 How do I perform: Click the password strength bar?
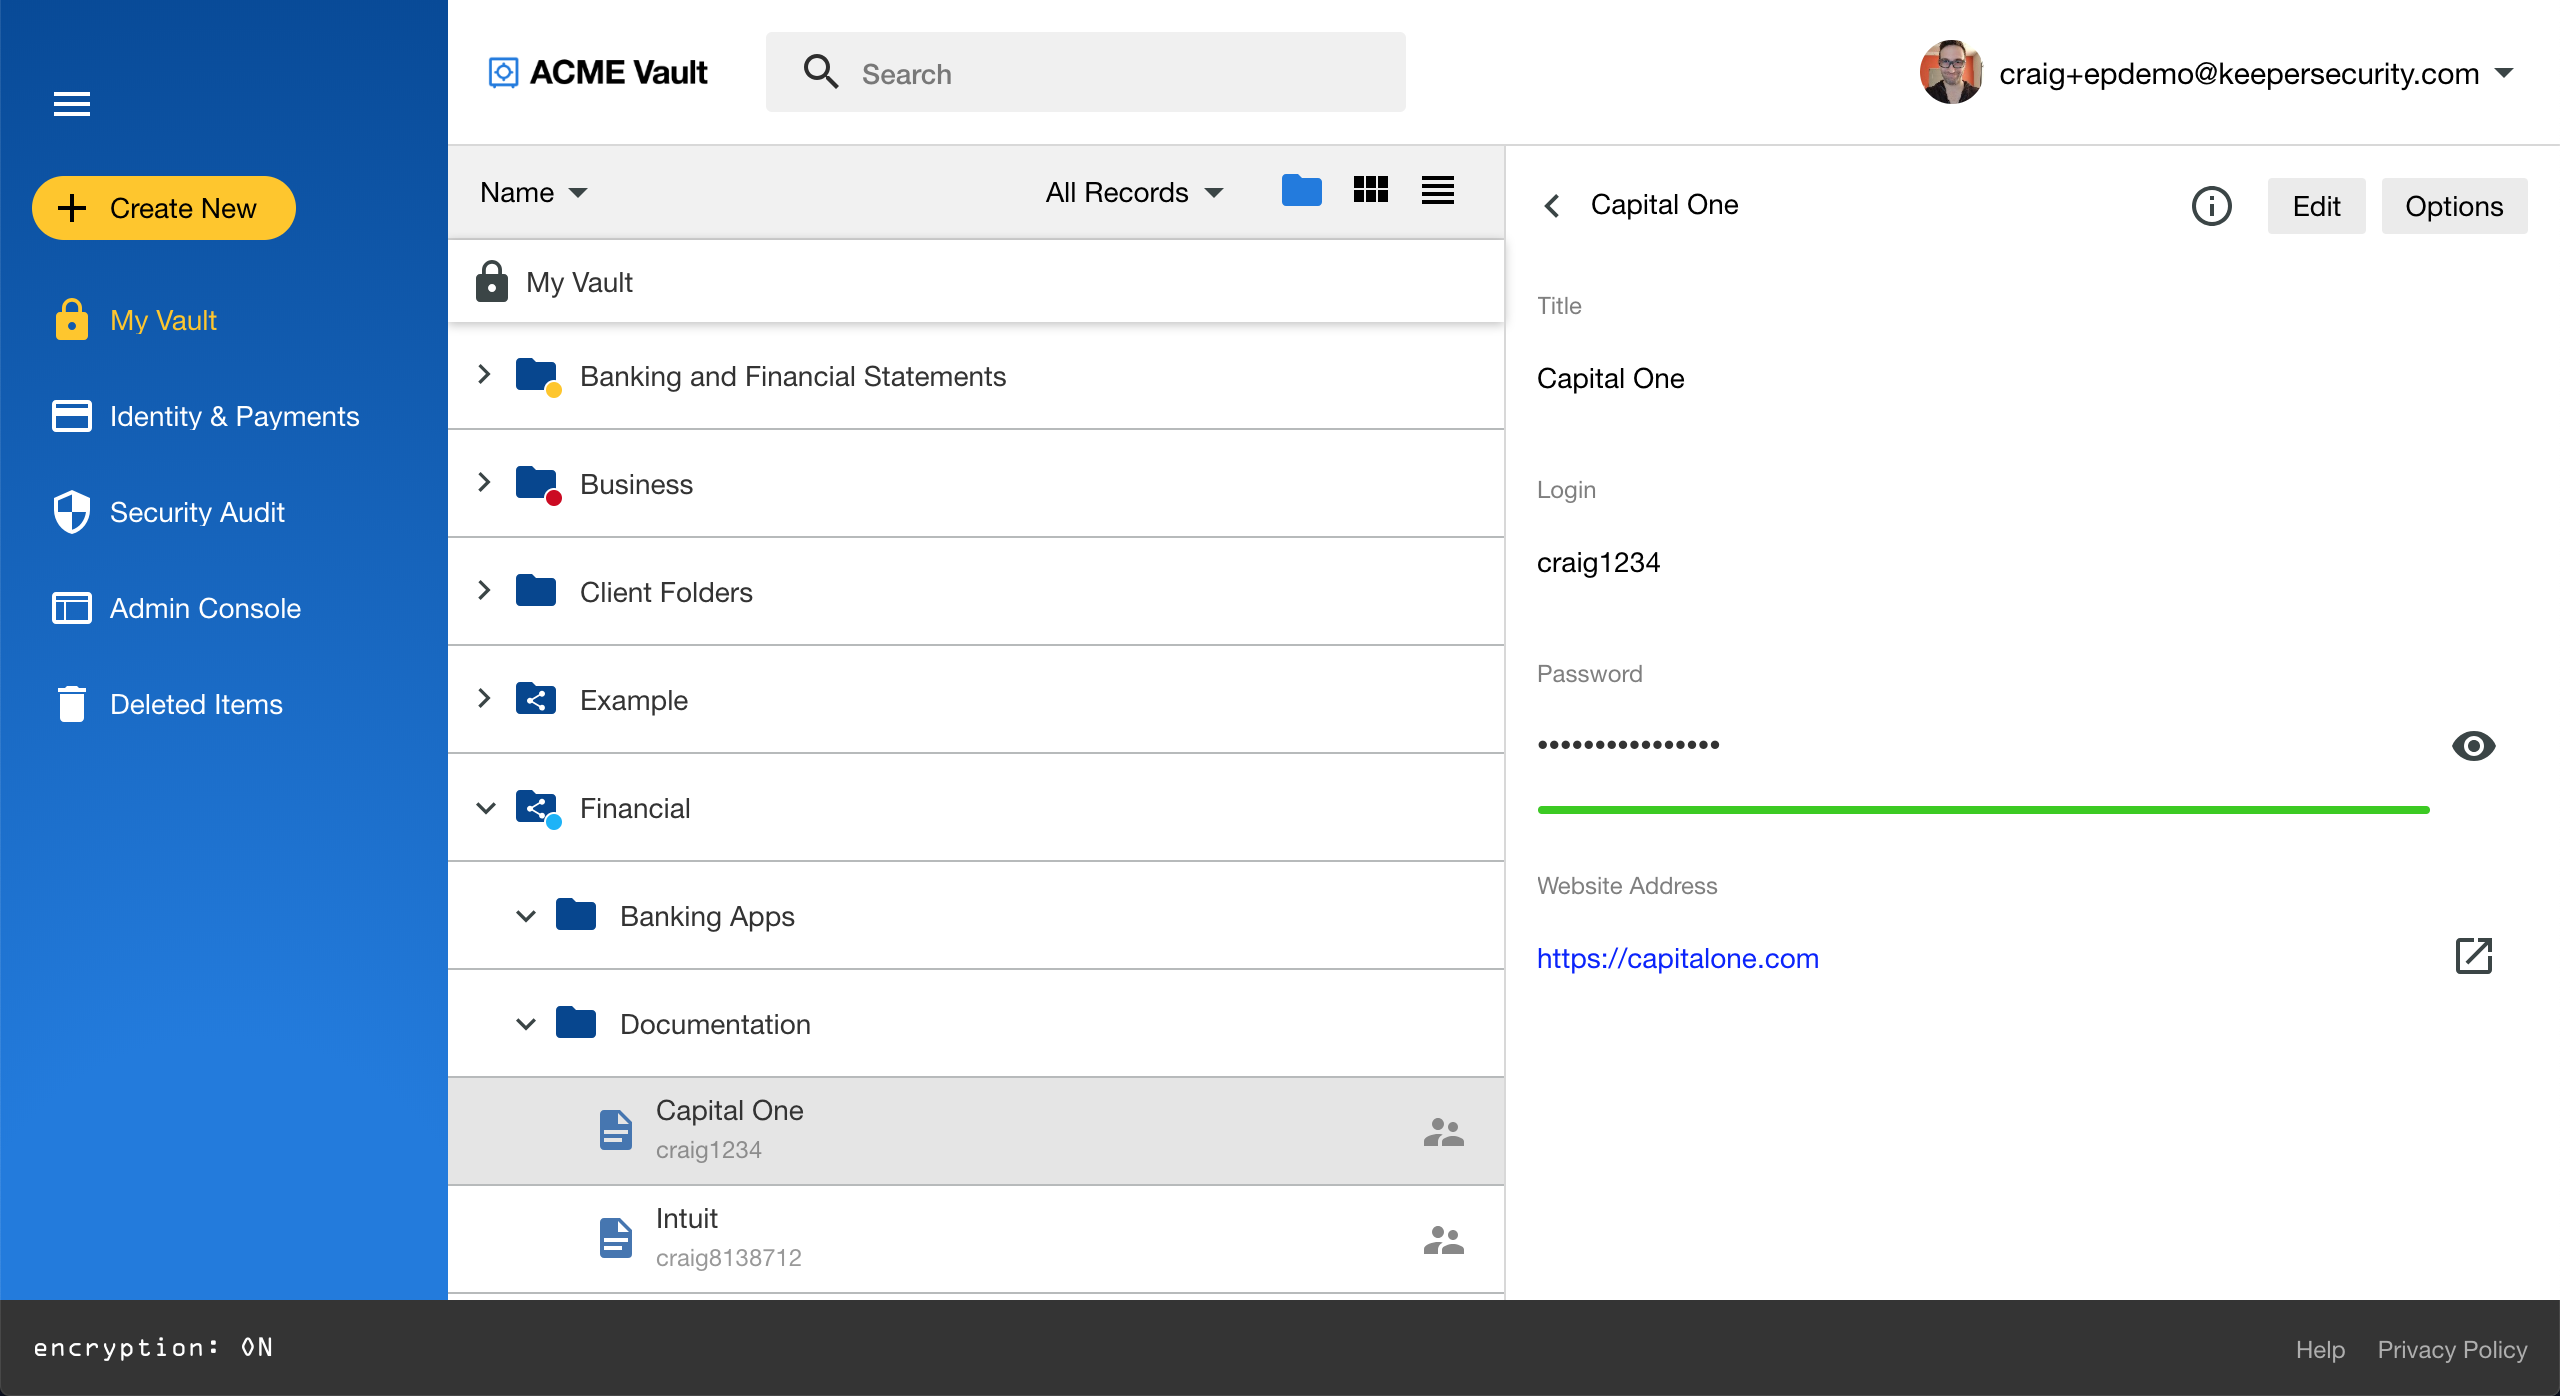tap(1982, 810)
